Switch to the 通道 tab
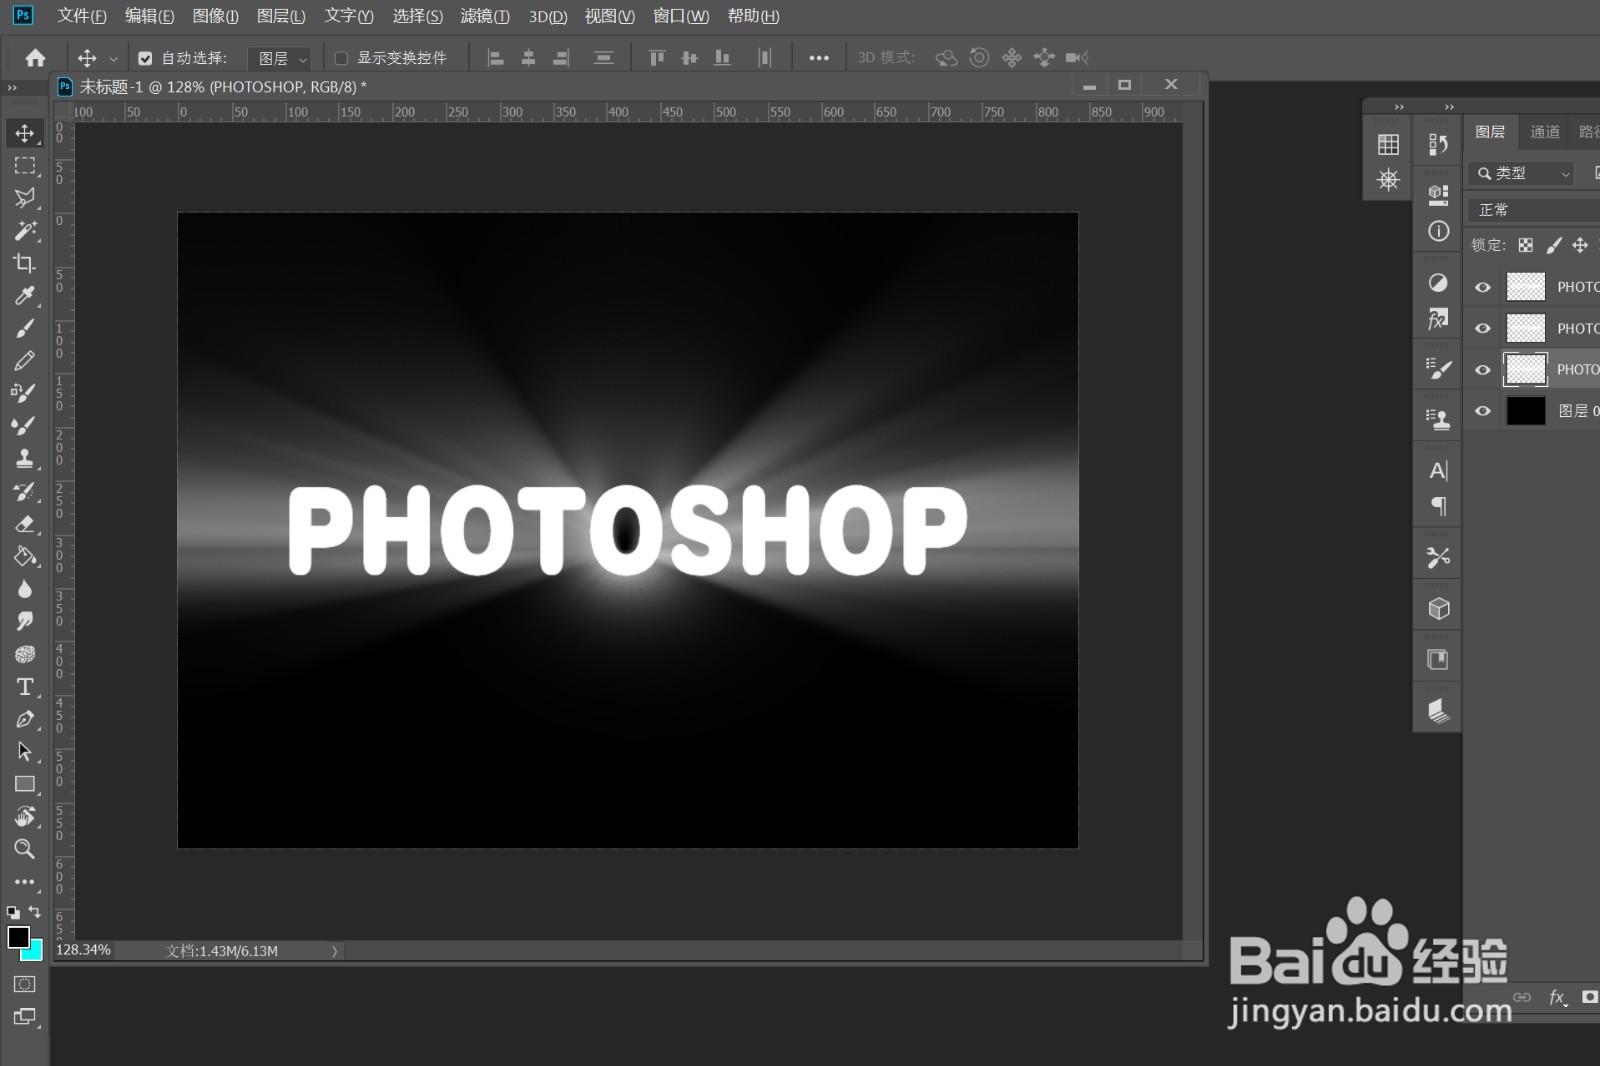The width and height of the screenshot is (1600, 1066). tap(1545, 132)
